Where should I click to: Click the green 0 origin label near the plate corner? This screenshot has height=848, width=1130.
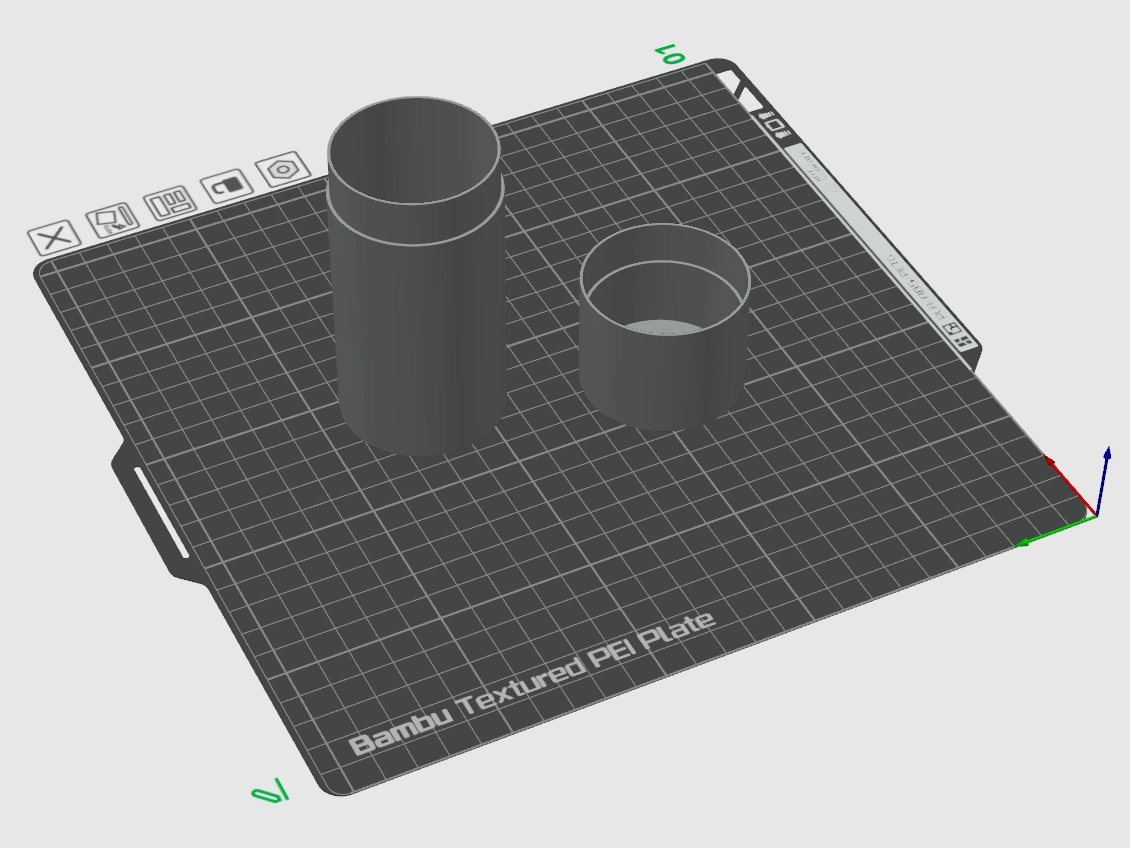(270, 791)
